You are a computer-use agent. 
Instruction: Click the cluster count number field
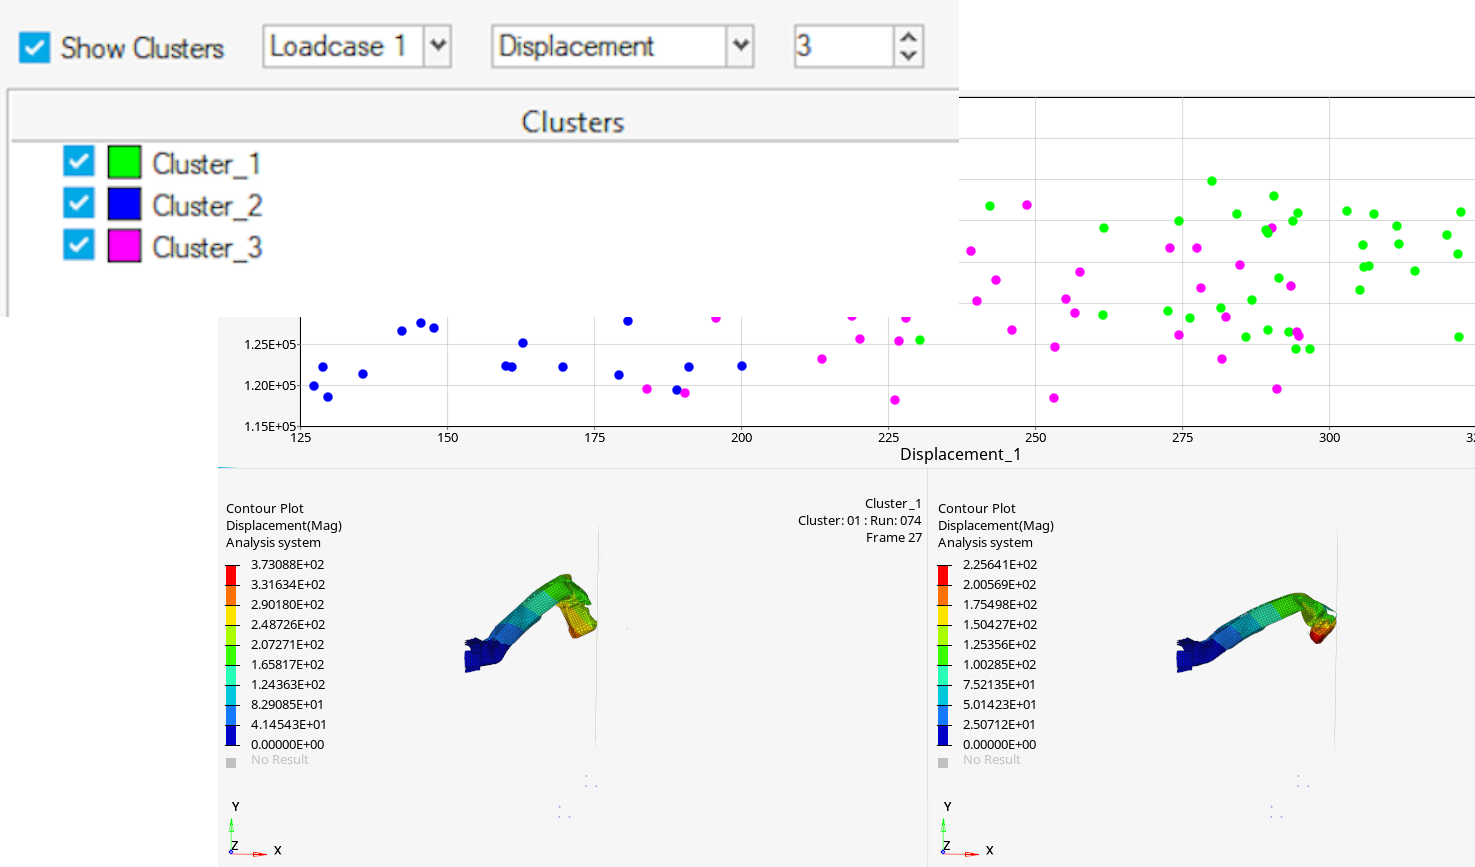tap(842, 46)
